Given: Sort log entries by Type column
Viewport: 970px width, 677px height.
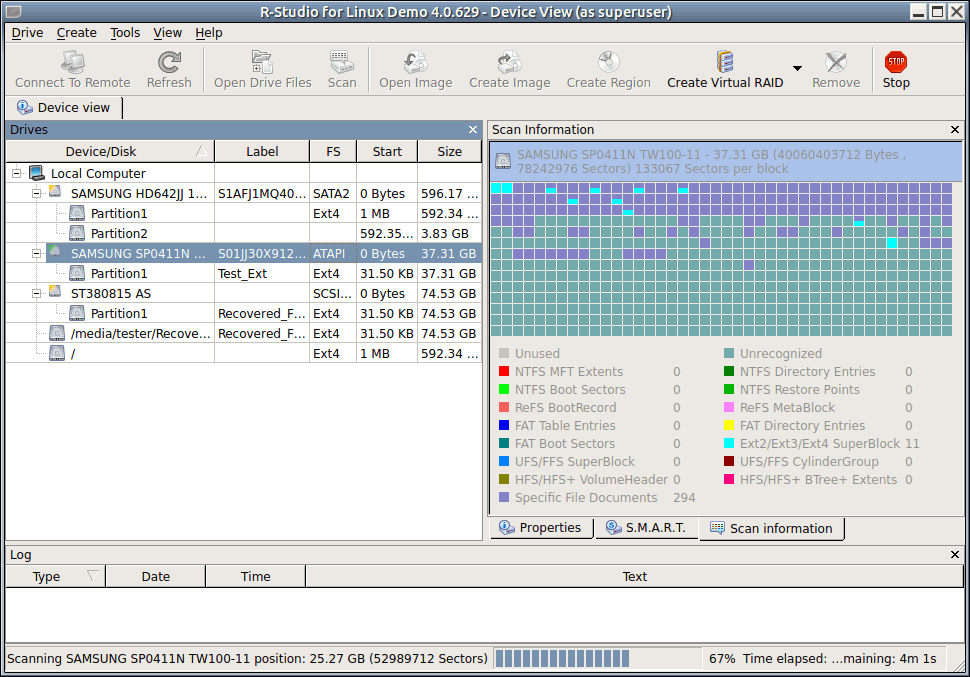Looking at the screenshot, I should click(x=56, y=577).
